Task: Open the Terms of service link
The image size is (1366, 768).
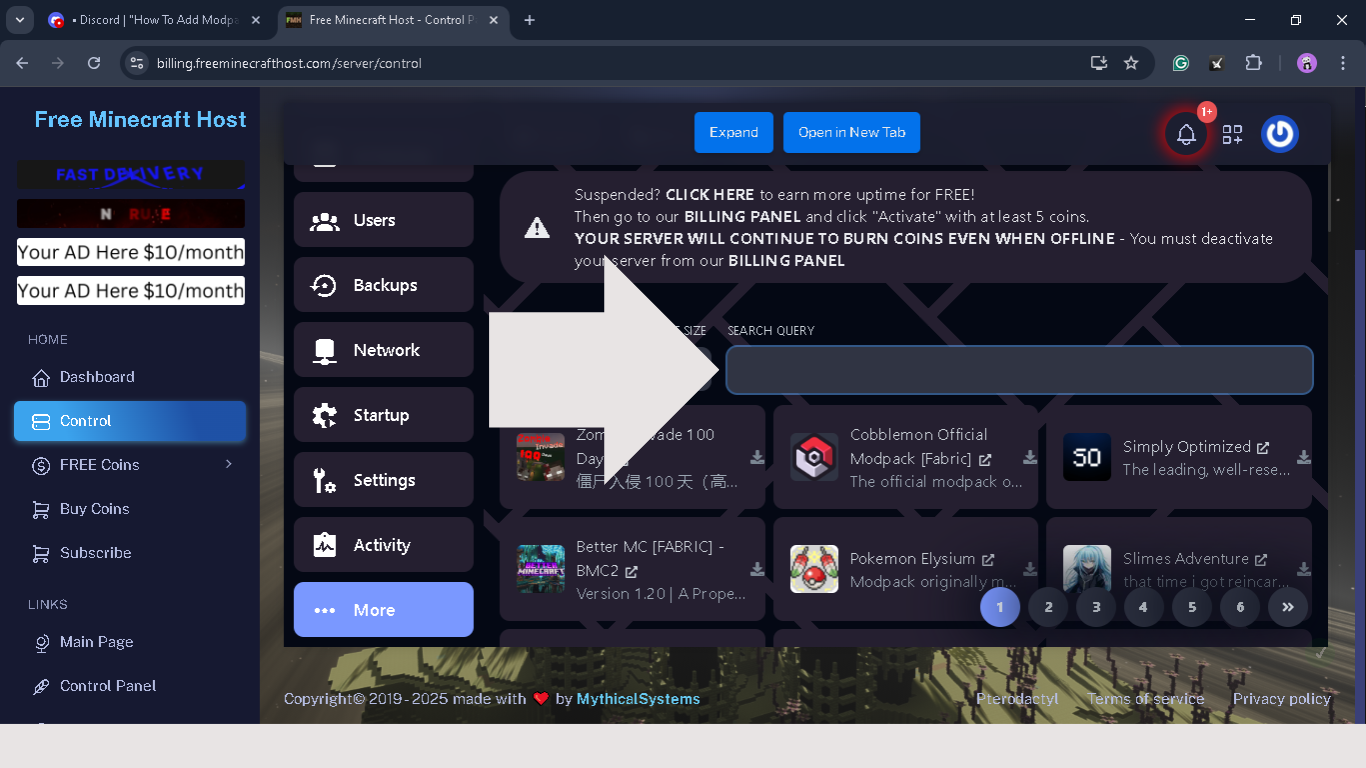Action: (x=1146, y=699)
